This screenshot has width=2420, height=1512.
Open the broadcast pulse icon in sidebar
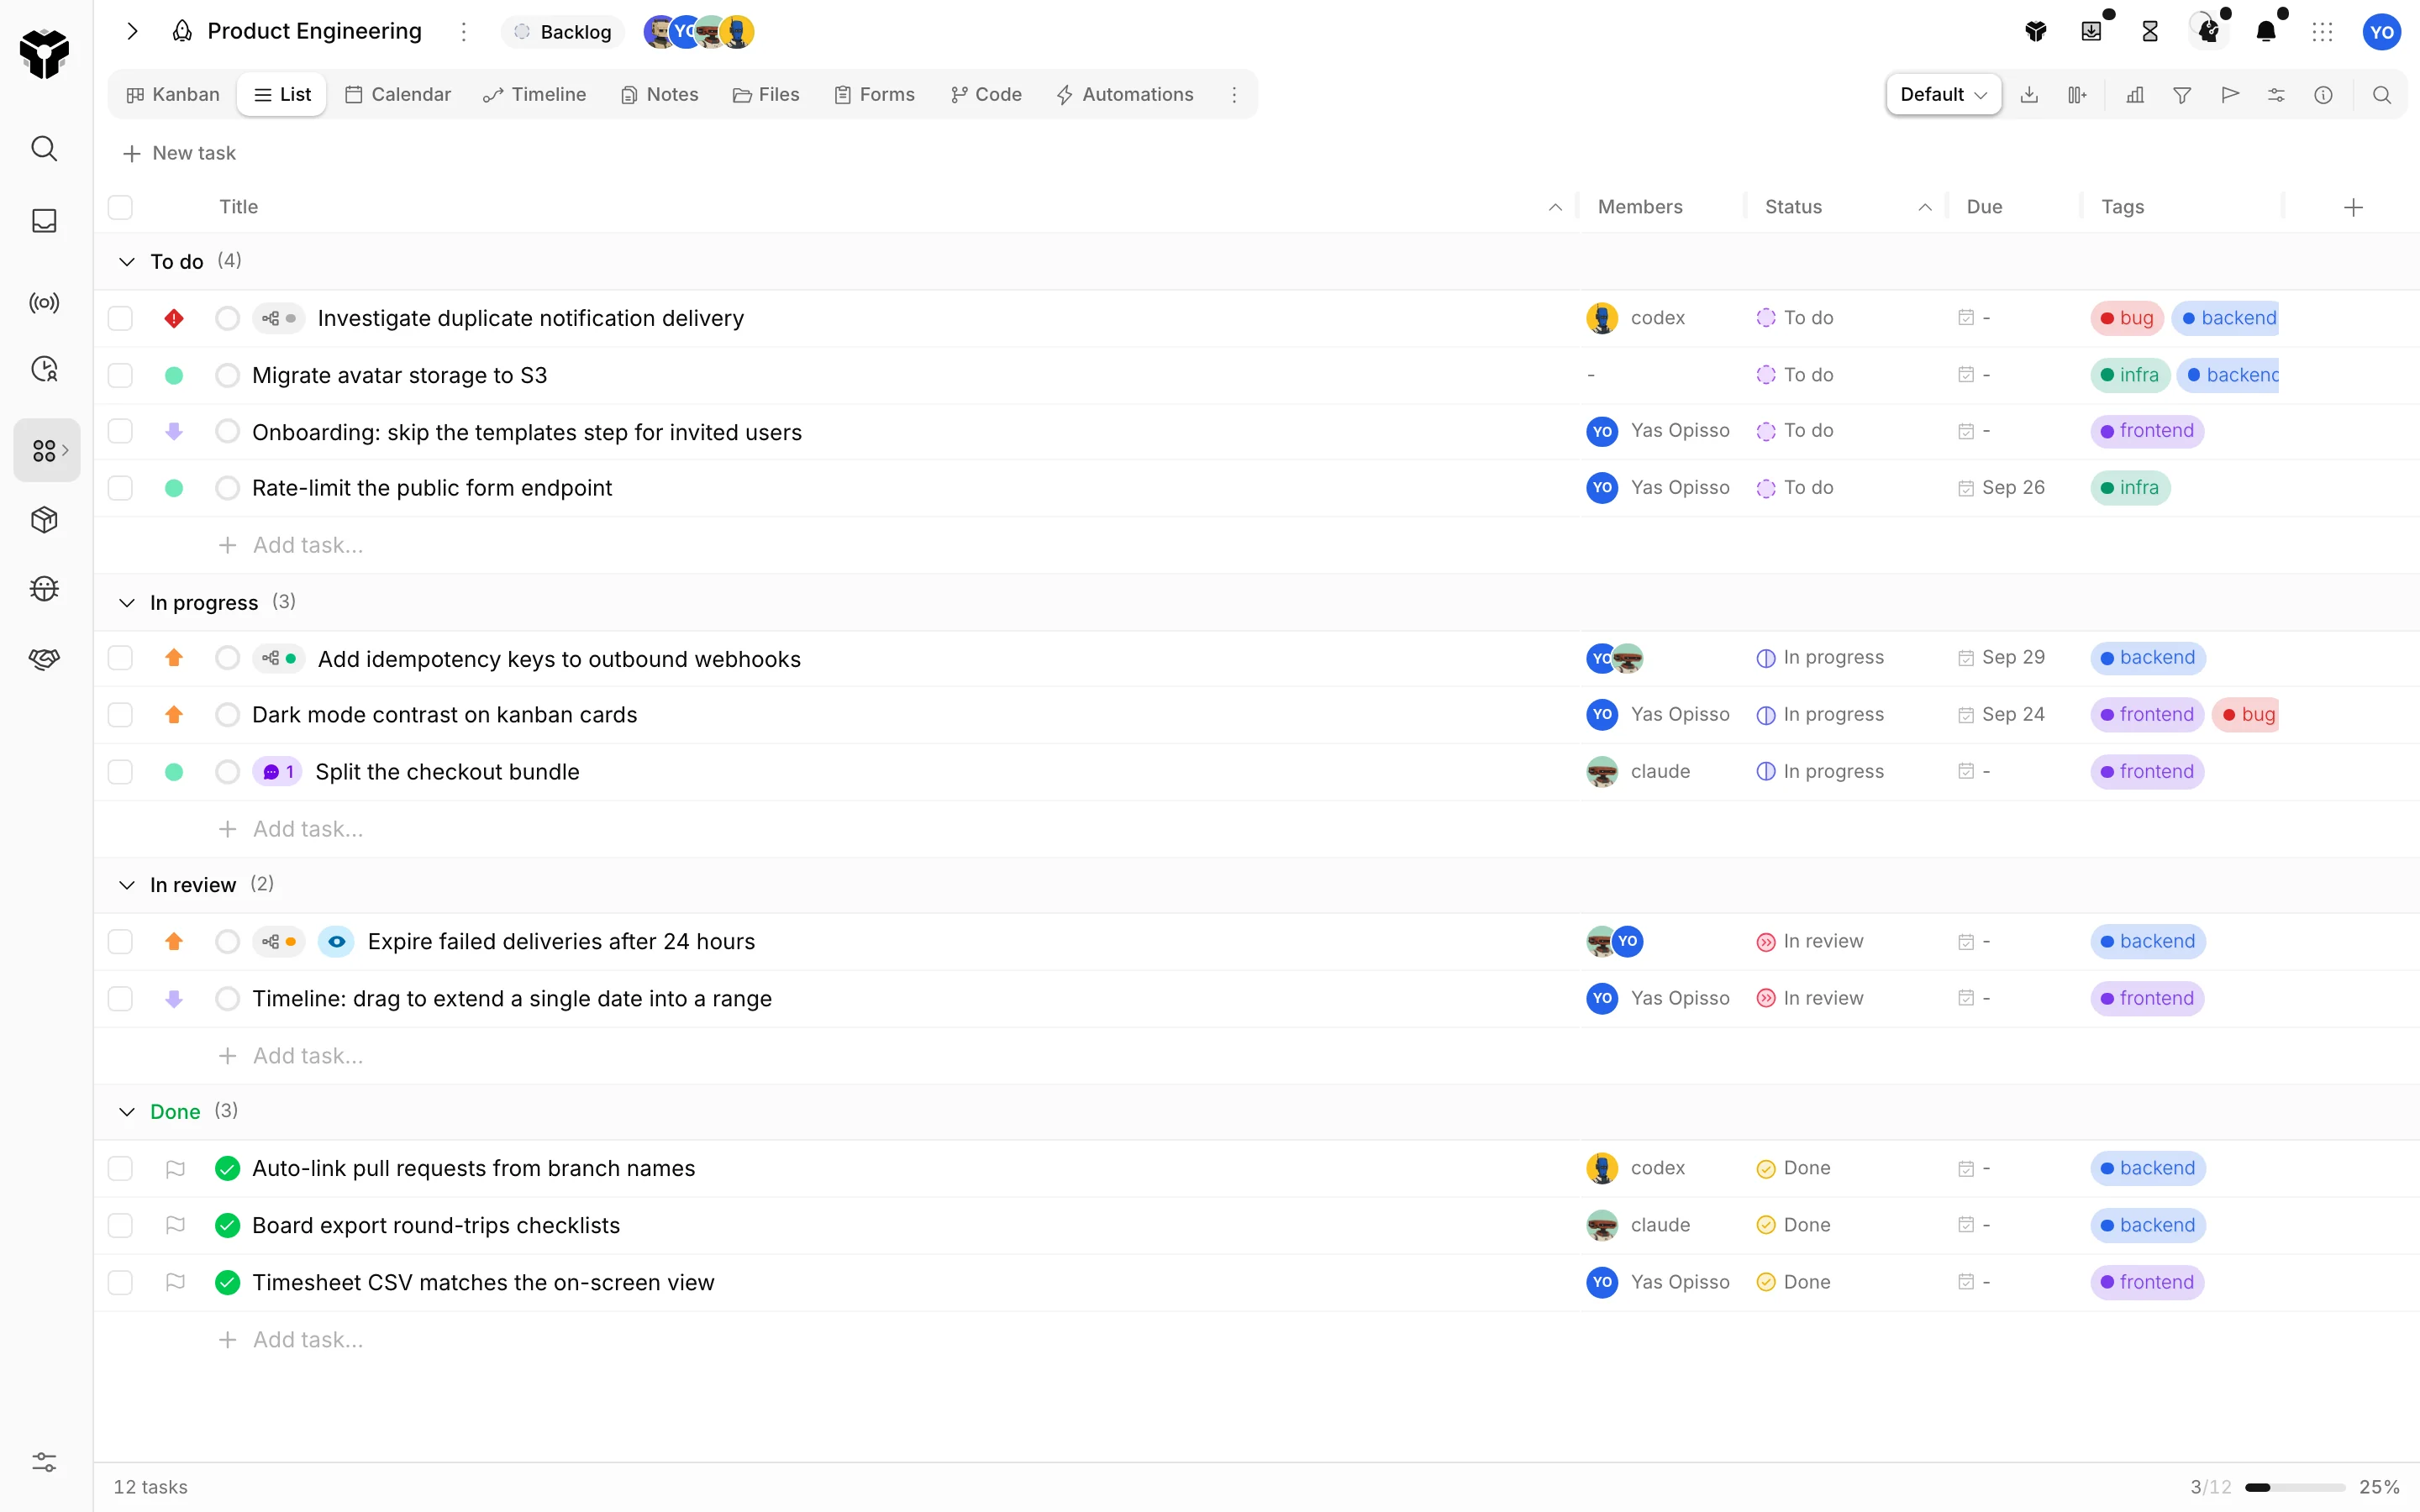point(44,303)
